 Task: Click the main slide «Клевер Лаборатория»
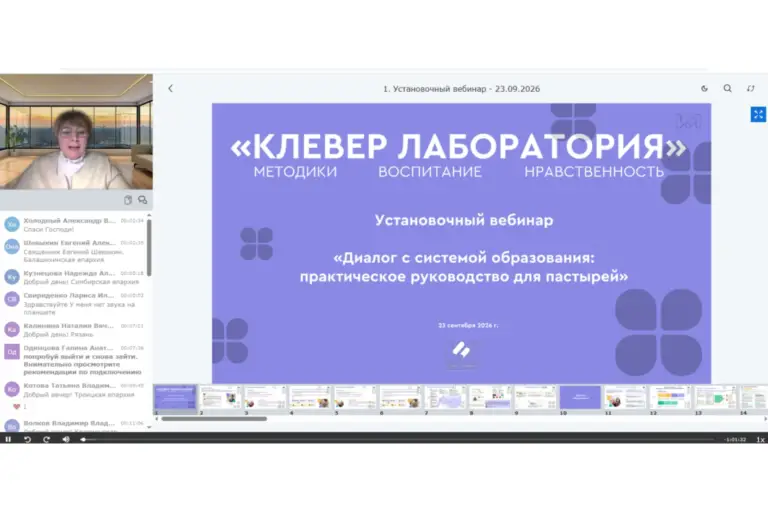click(x=461, y=243)
